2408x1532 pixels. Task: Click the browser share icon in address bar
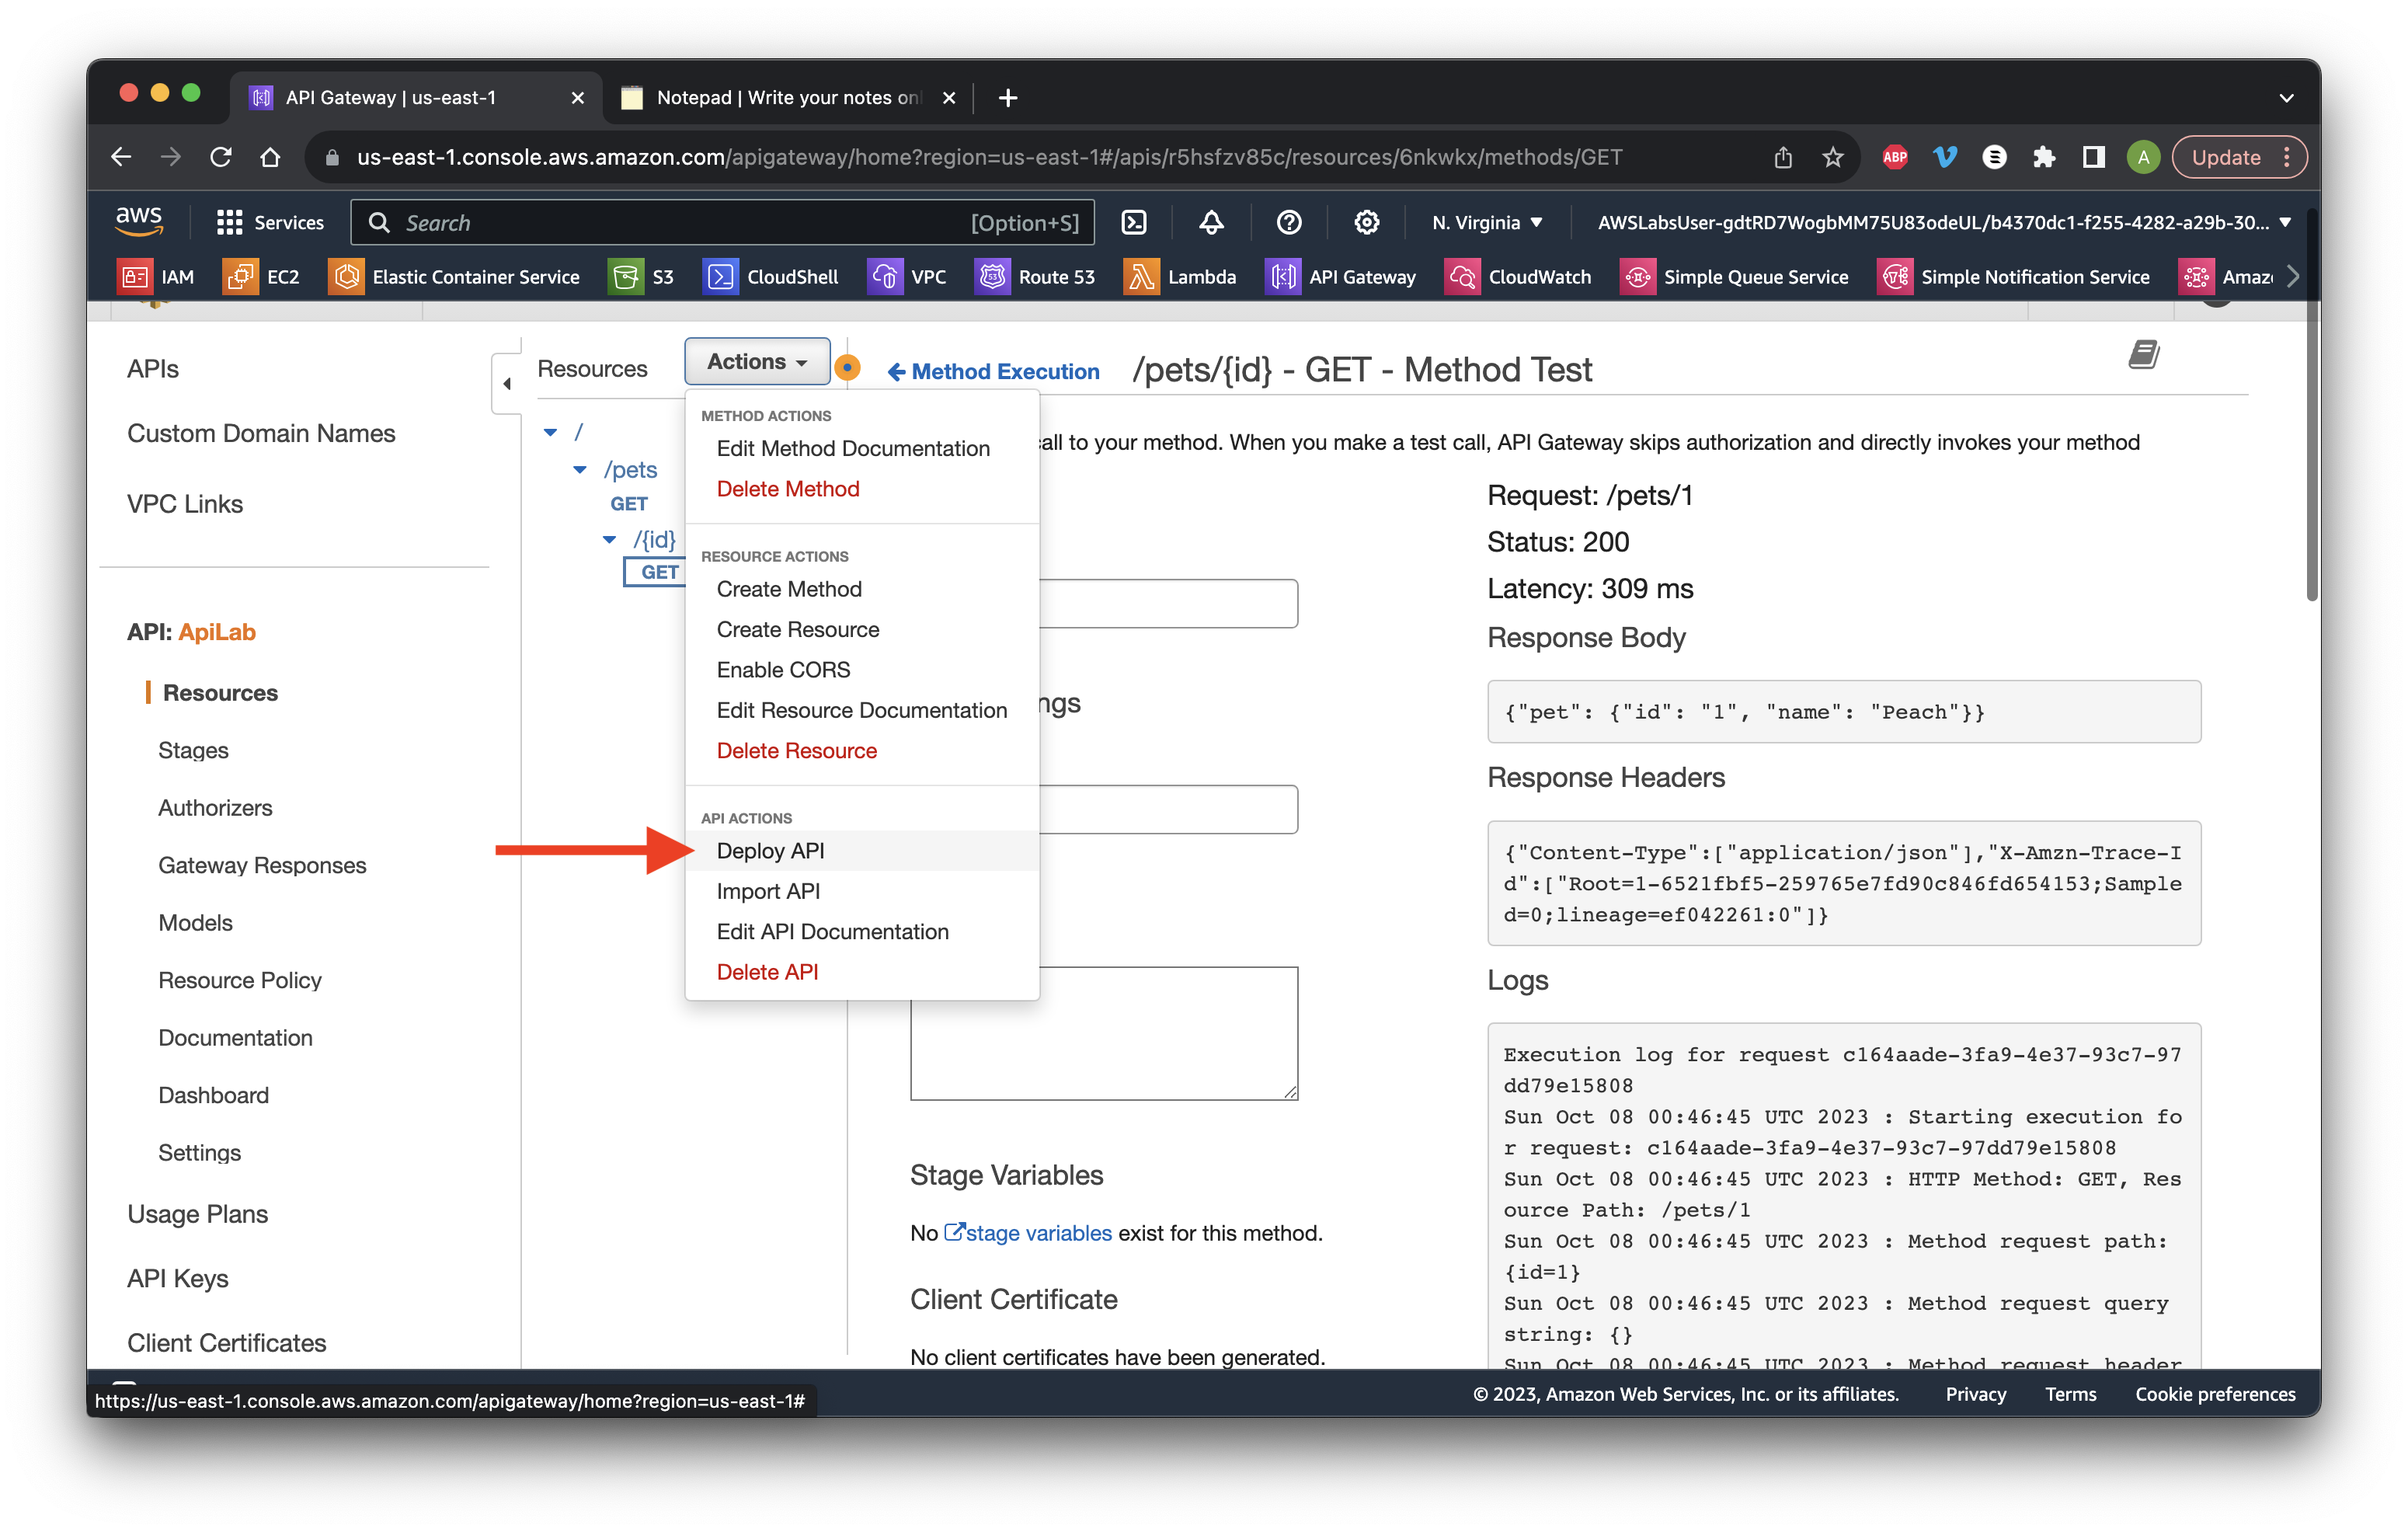(x=1783, y=157)
